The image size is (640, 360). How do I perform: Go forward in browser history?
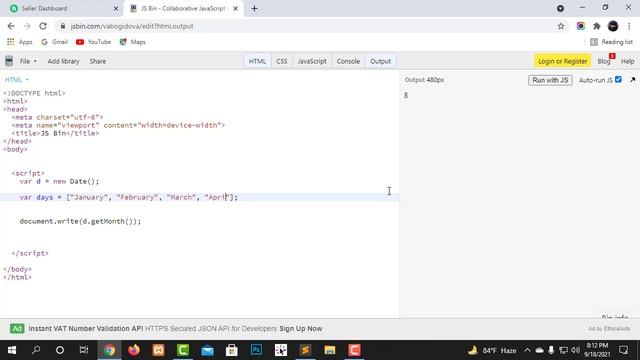click(x=27, y=26)
